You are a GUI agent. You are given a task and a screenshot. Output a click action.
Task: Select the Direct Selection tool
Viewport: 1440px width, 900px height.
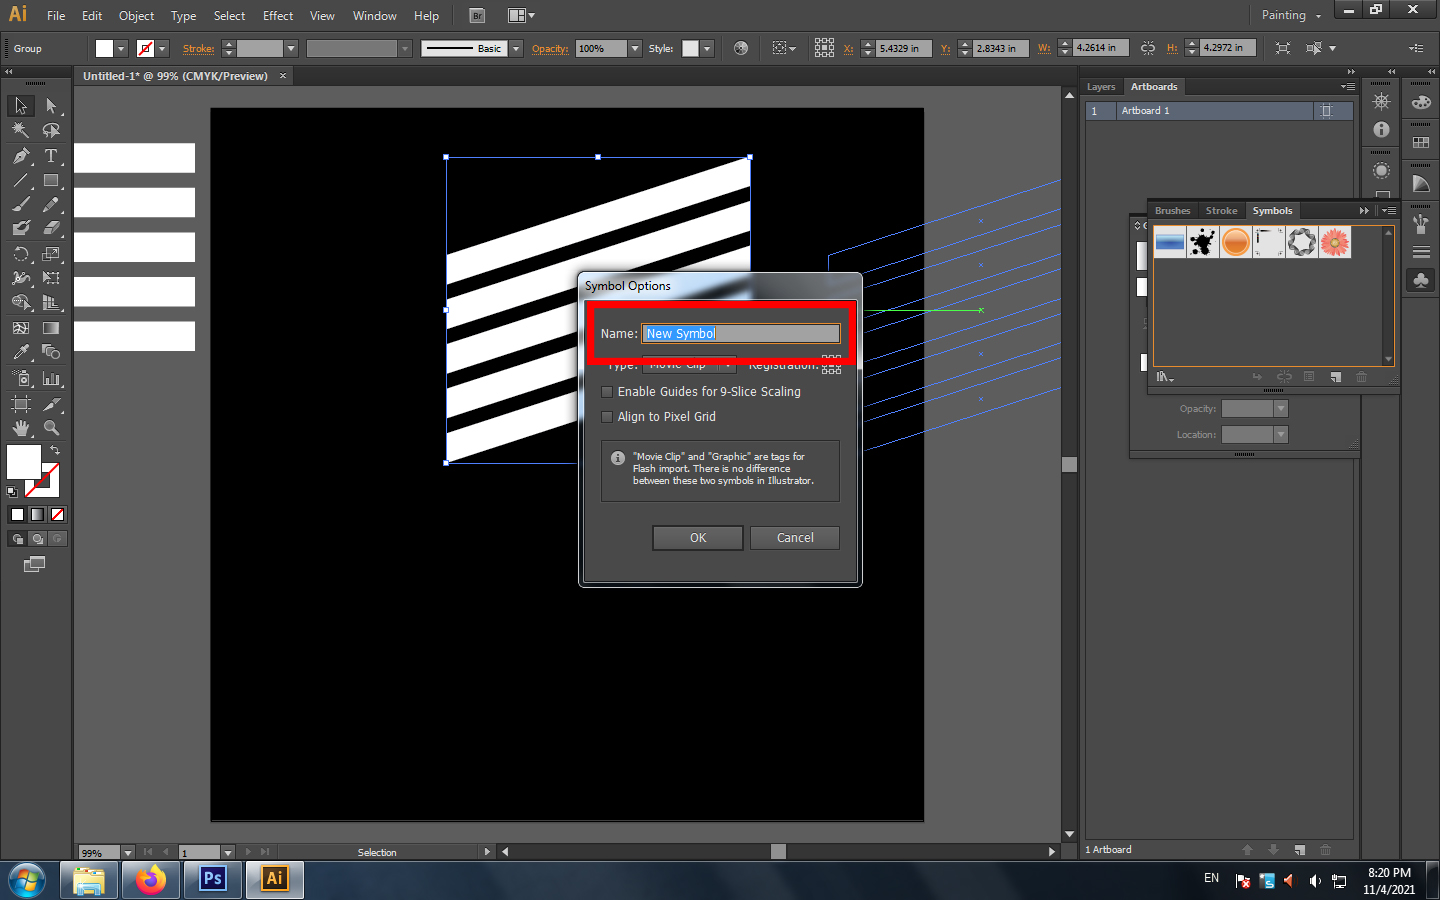[51, 106]
